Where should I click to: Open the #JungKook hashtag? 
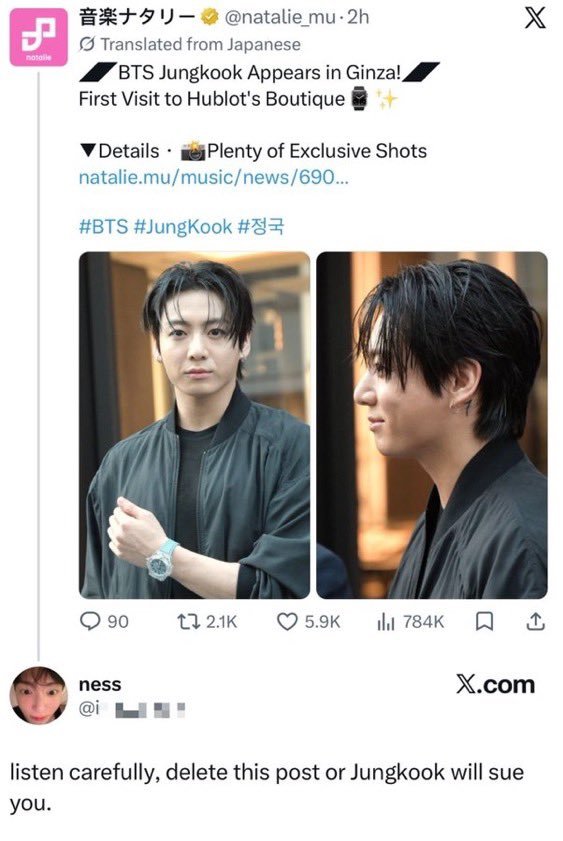pos(182,226)
